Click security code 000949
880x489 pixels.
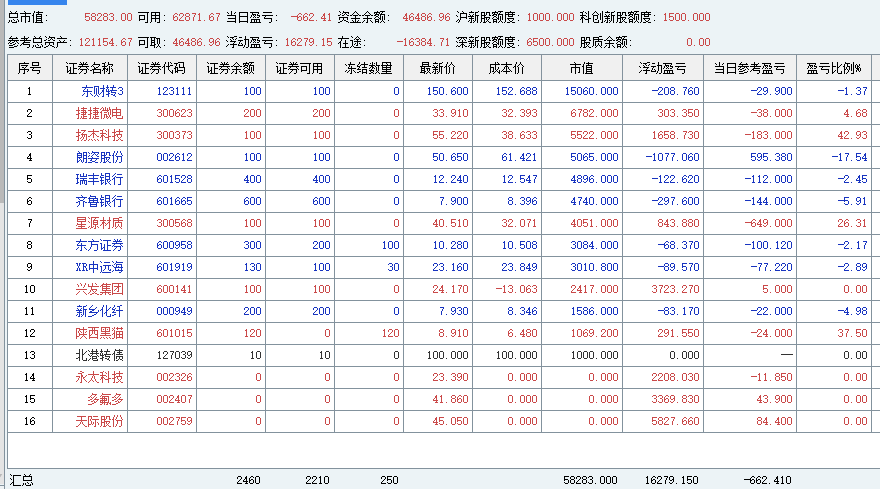(174, 311)
